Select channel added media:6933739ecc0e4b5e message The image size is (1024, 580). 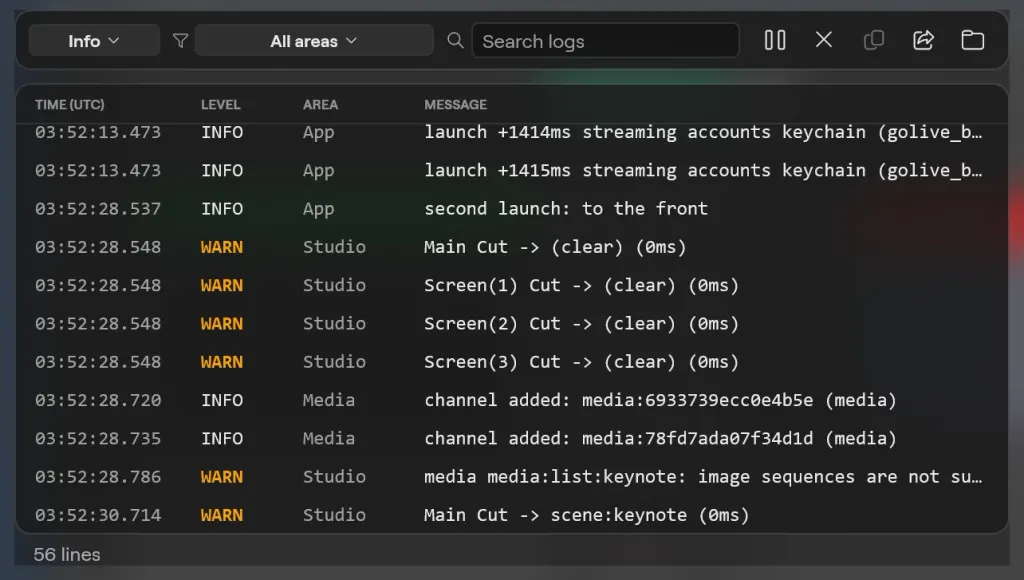point(660,400)
